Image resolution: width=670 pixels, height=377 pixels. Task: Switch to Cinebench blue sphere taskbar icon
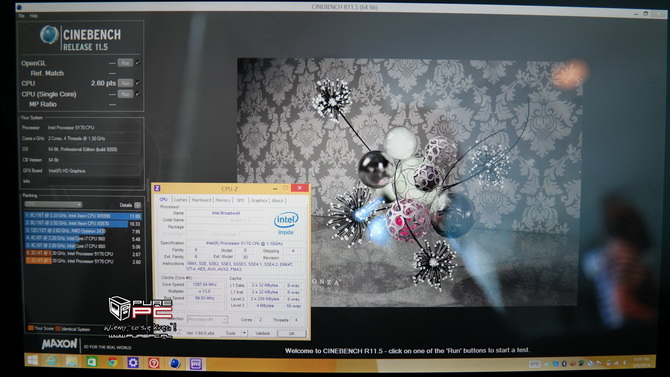[x=175, y=364]
